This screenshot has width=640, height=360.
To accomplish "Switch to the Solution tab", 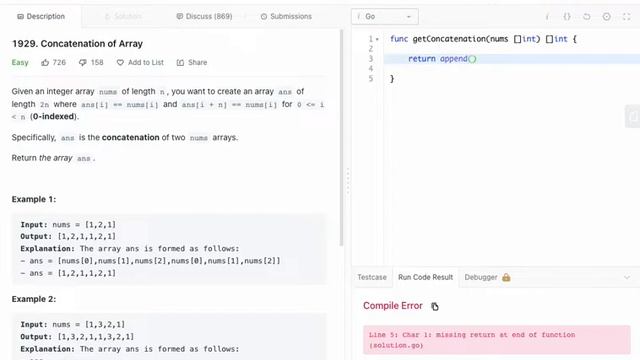I will coord(123,16).
